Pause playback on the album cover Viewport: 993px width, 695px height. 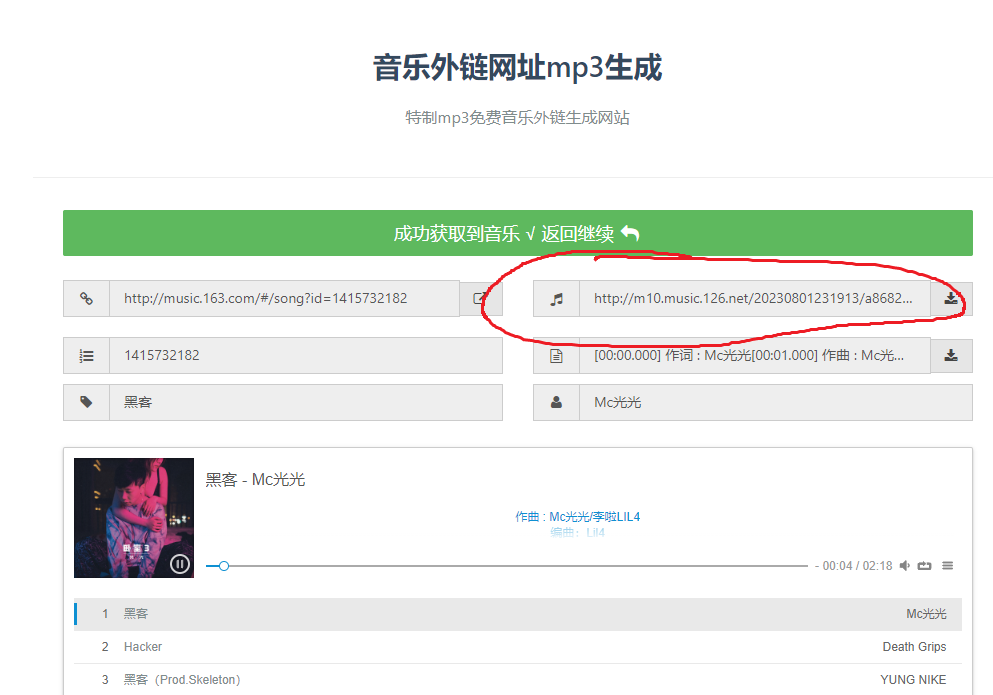pyautogui.click(x=180, y=564)
